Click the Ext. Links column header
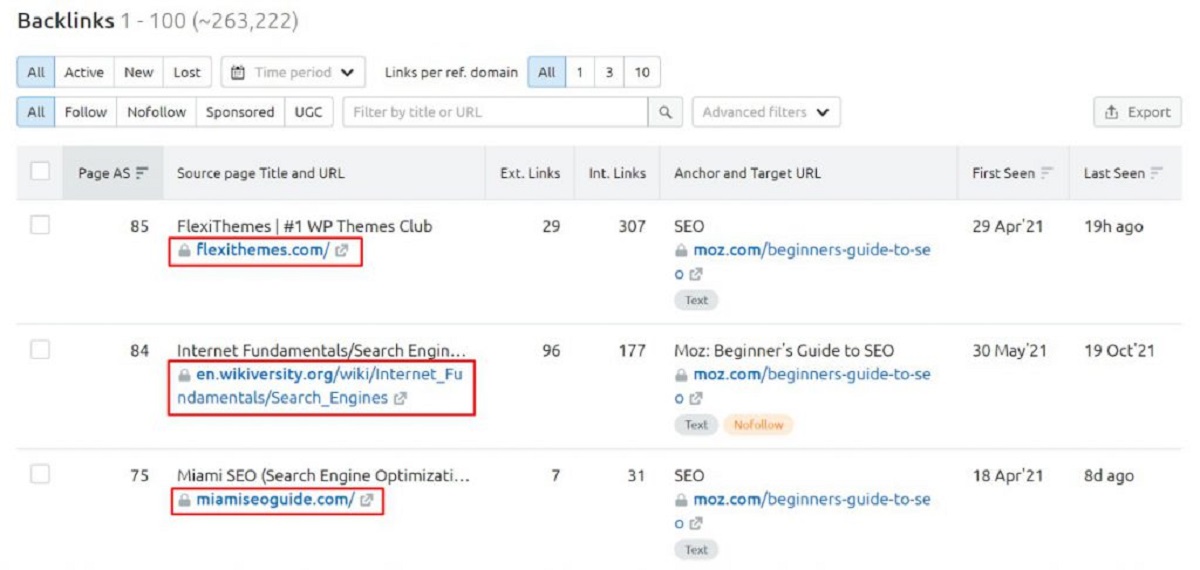1200x570 pixels. coord(530,173)
